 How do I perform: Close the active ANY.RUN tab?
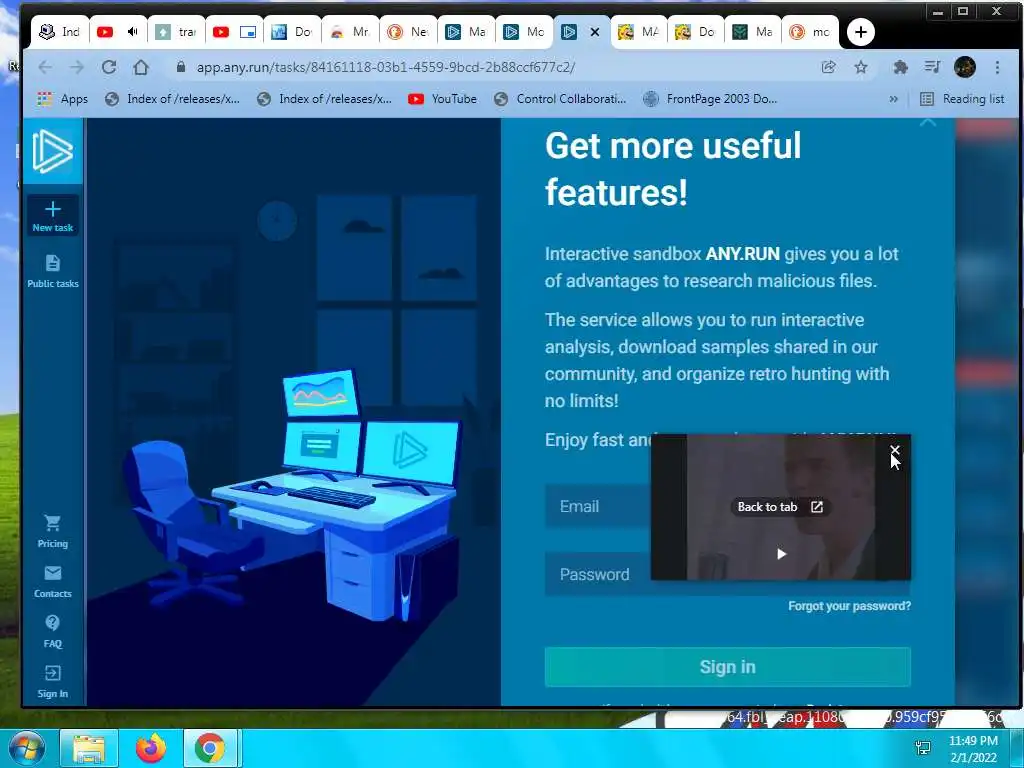coord(595,32)
